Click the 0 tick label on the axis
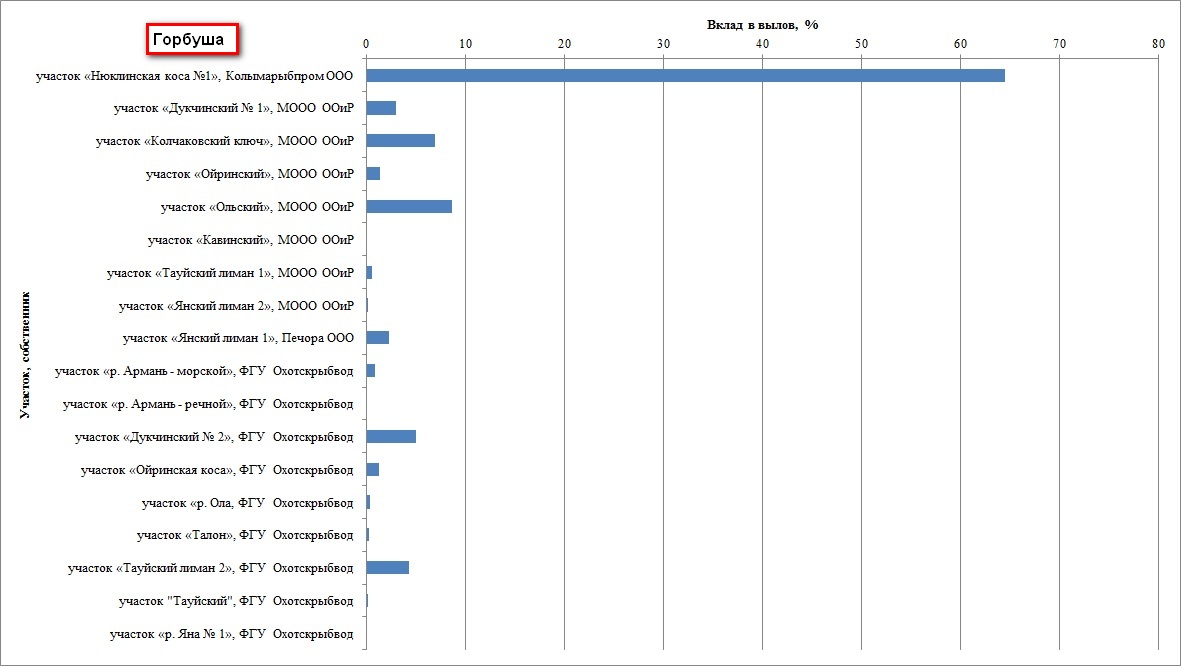1181x666 pixels. tap(367, 44)
